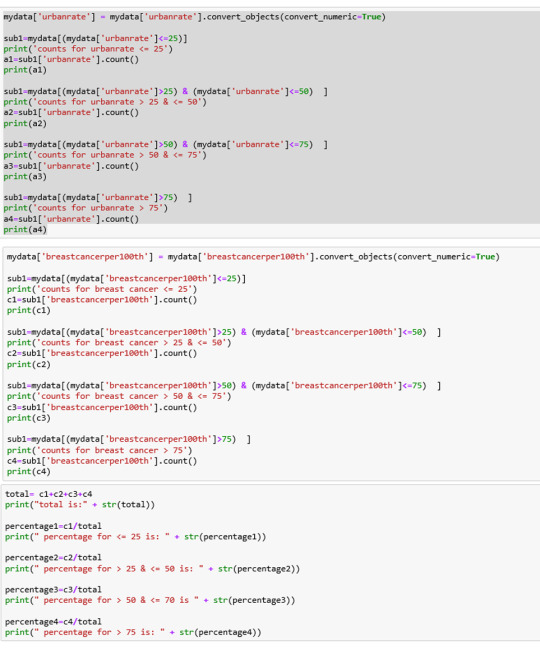Click print("total is:" + str(total))
Viewport: 540px width, 650px height.
tap(80, 504)
